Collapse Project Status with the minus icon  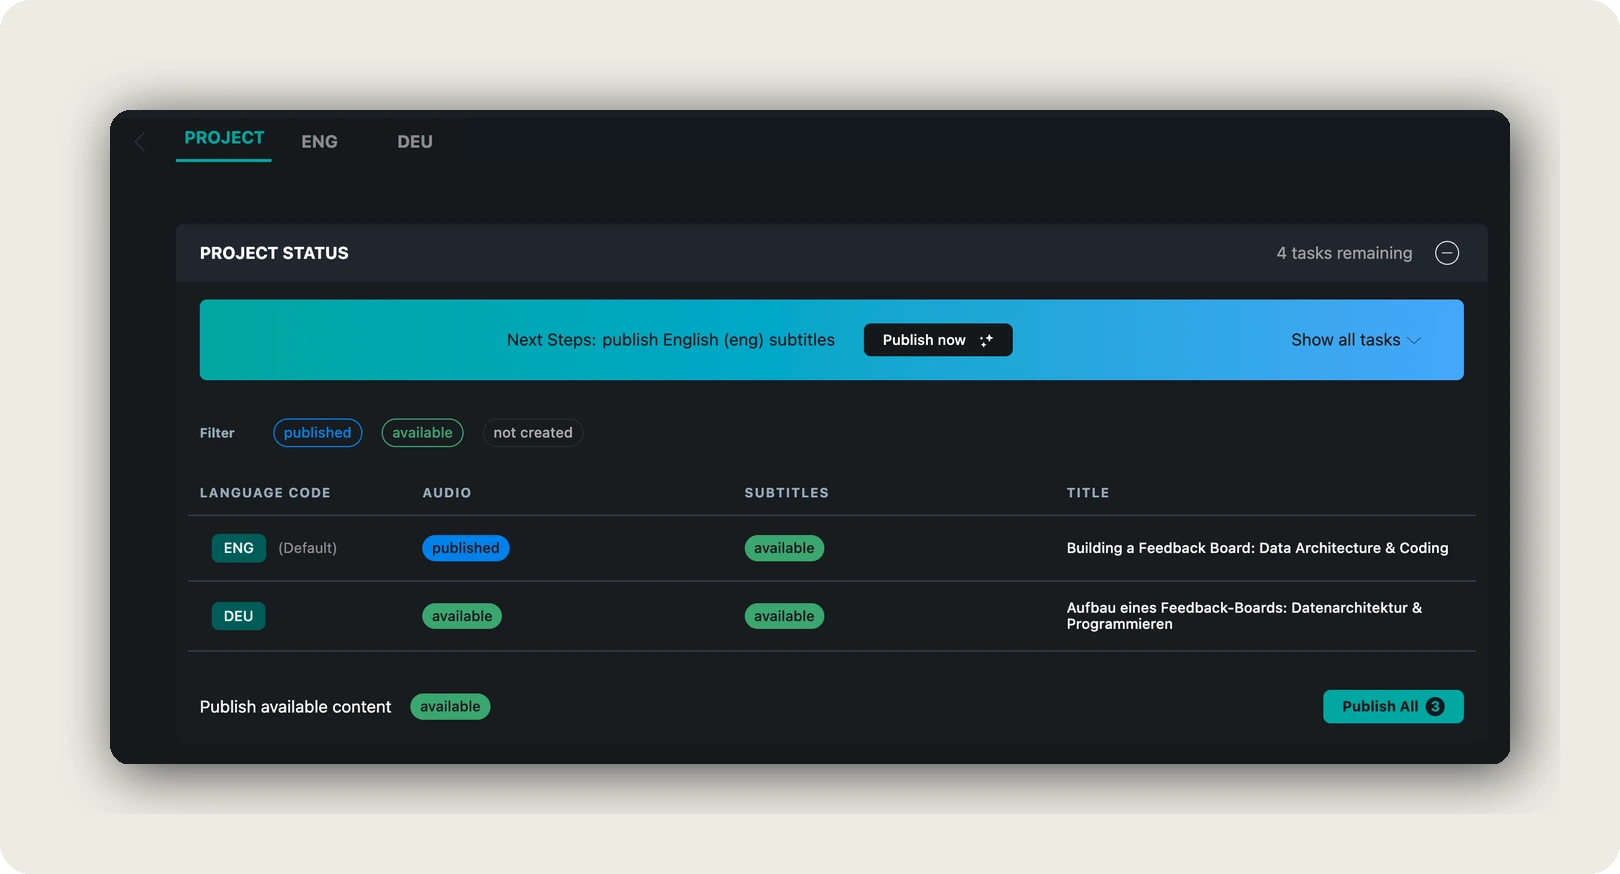pyautogui.click(x=1446, y=253)
